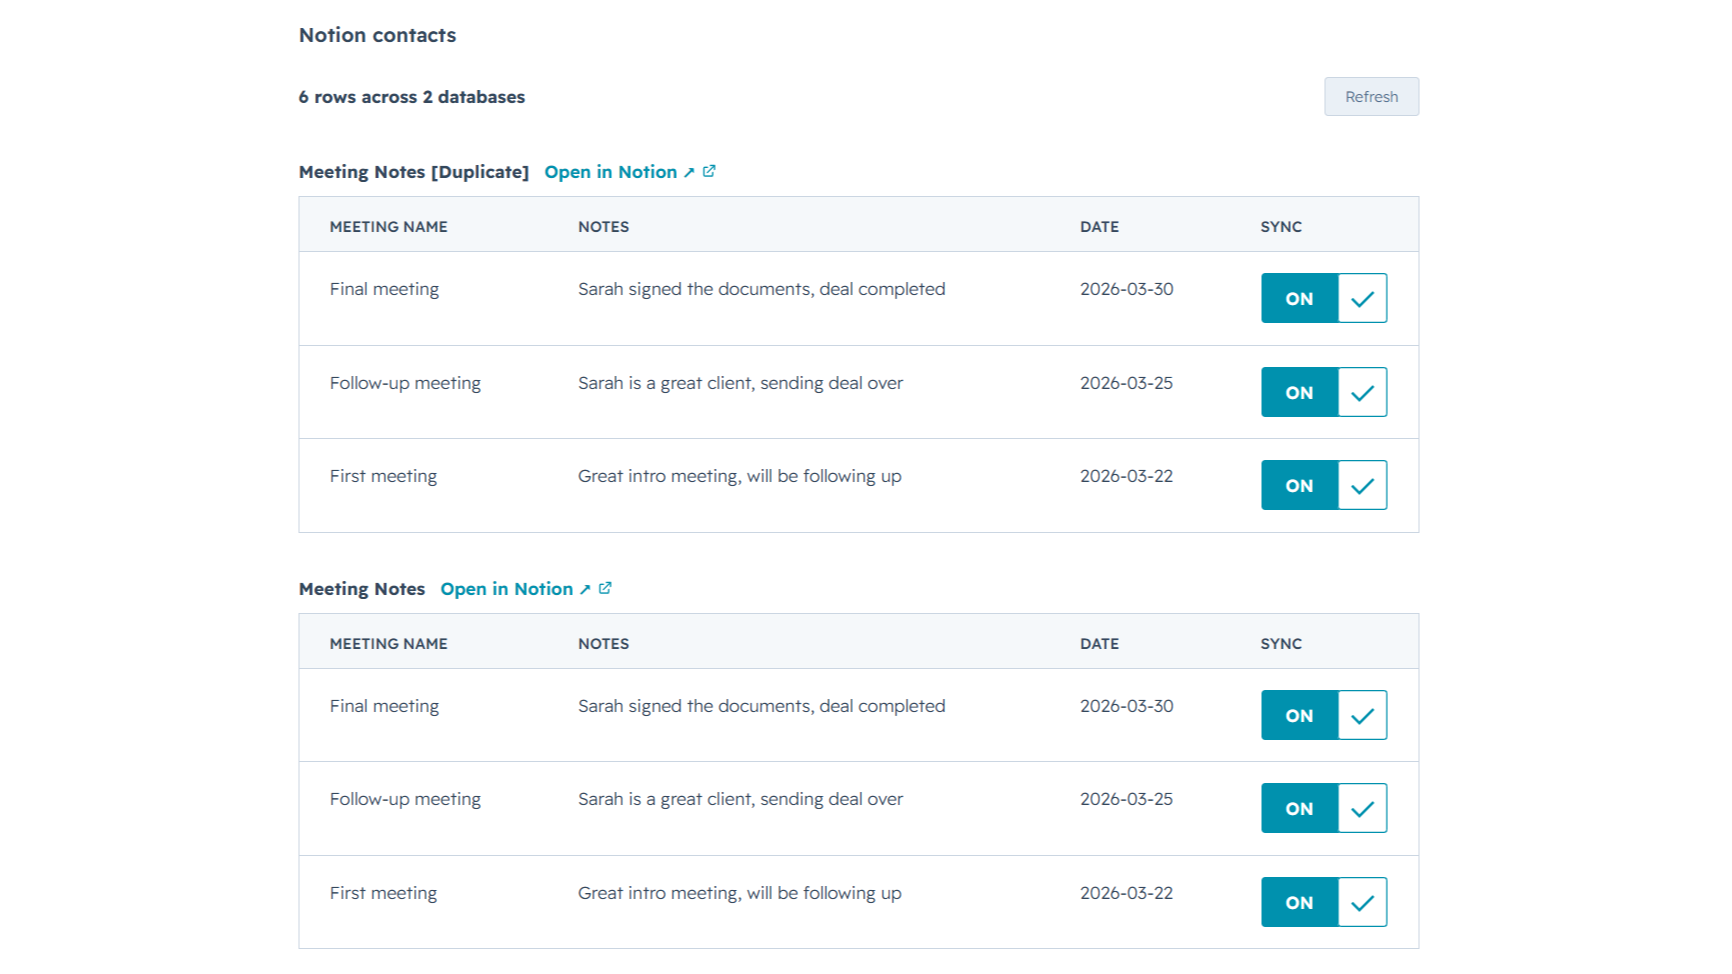Select 'Great intro meeting' note in Meeting Notes [Duplicate]

[739, 476]
